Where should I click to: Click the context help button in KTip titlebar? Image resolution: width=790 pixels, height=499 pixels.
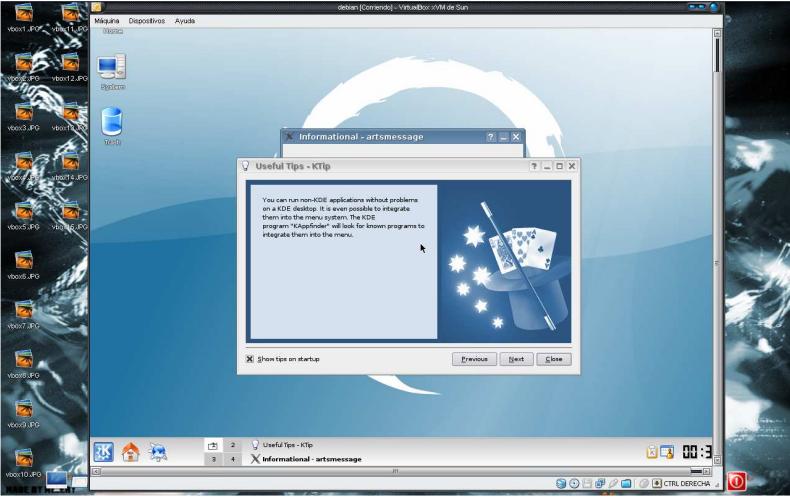[534, 166]
